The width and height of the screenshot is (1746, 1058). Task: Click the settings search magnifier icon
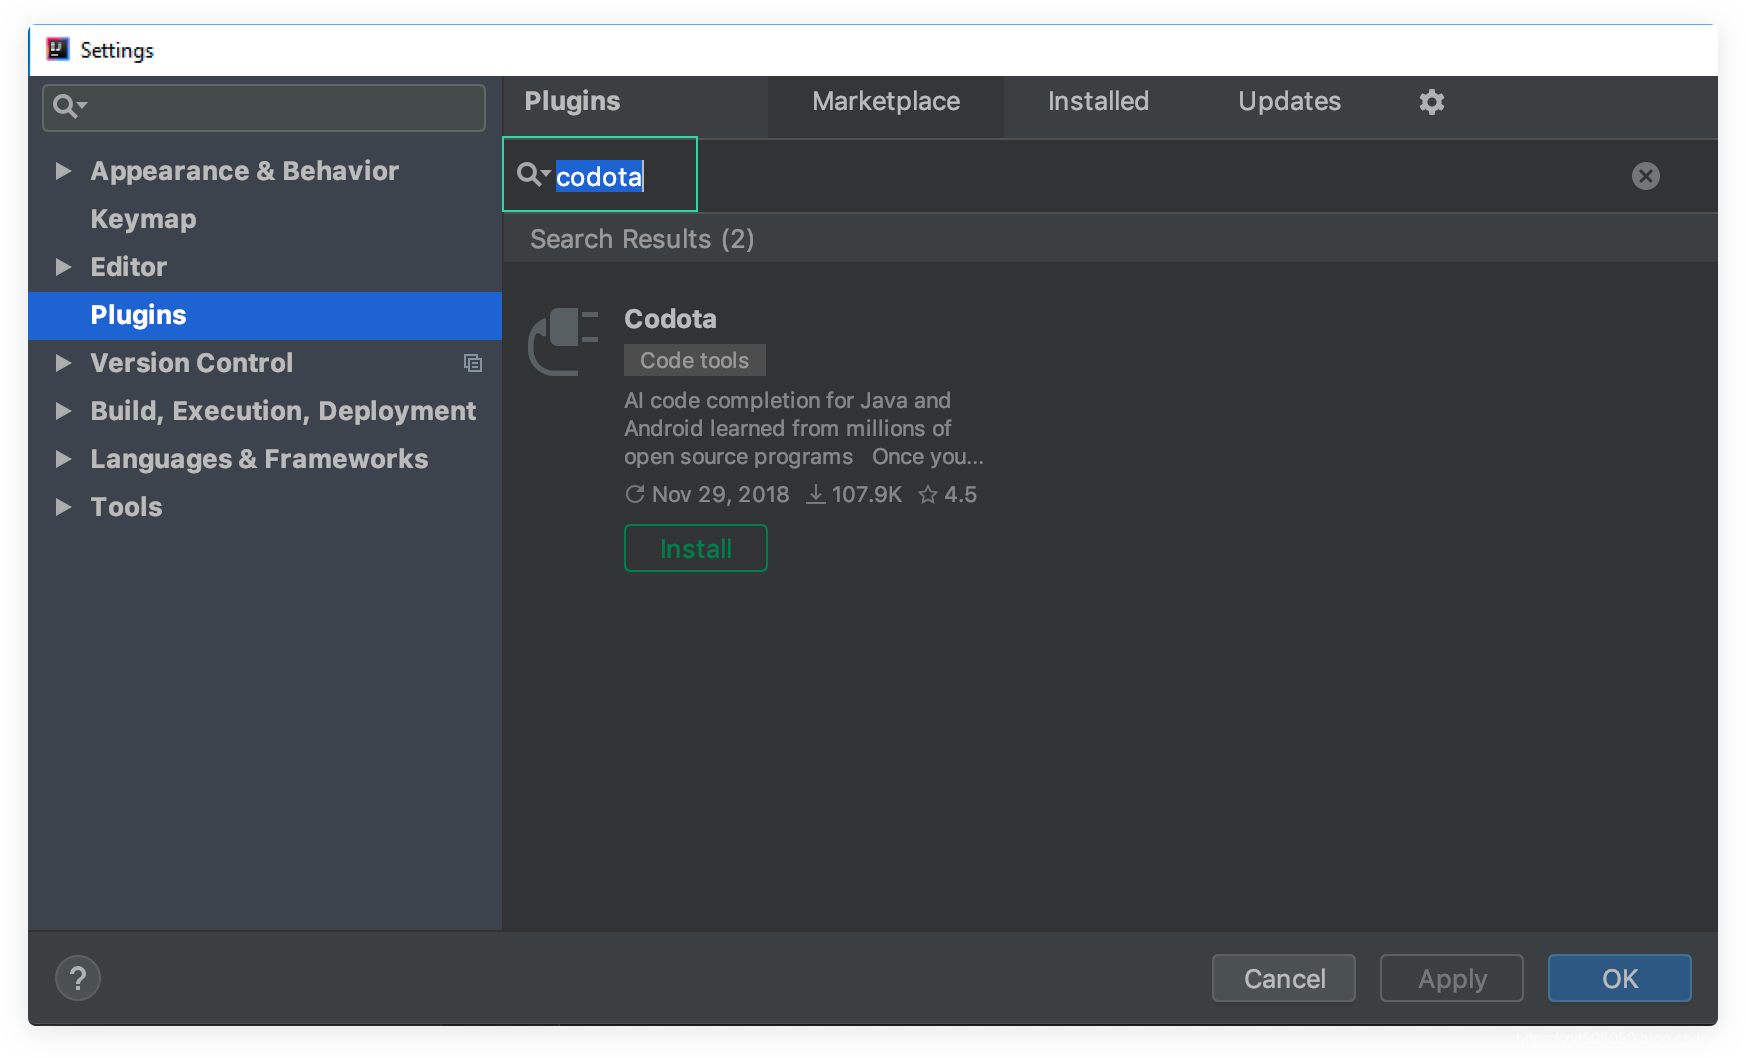pos(69,106)
